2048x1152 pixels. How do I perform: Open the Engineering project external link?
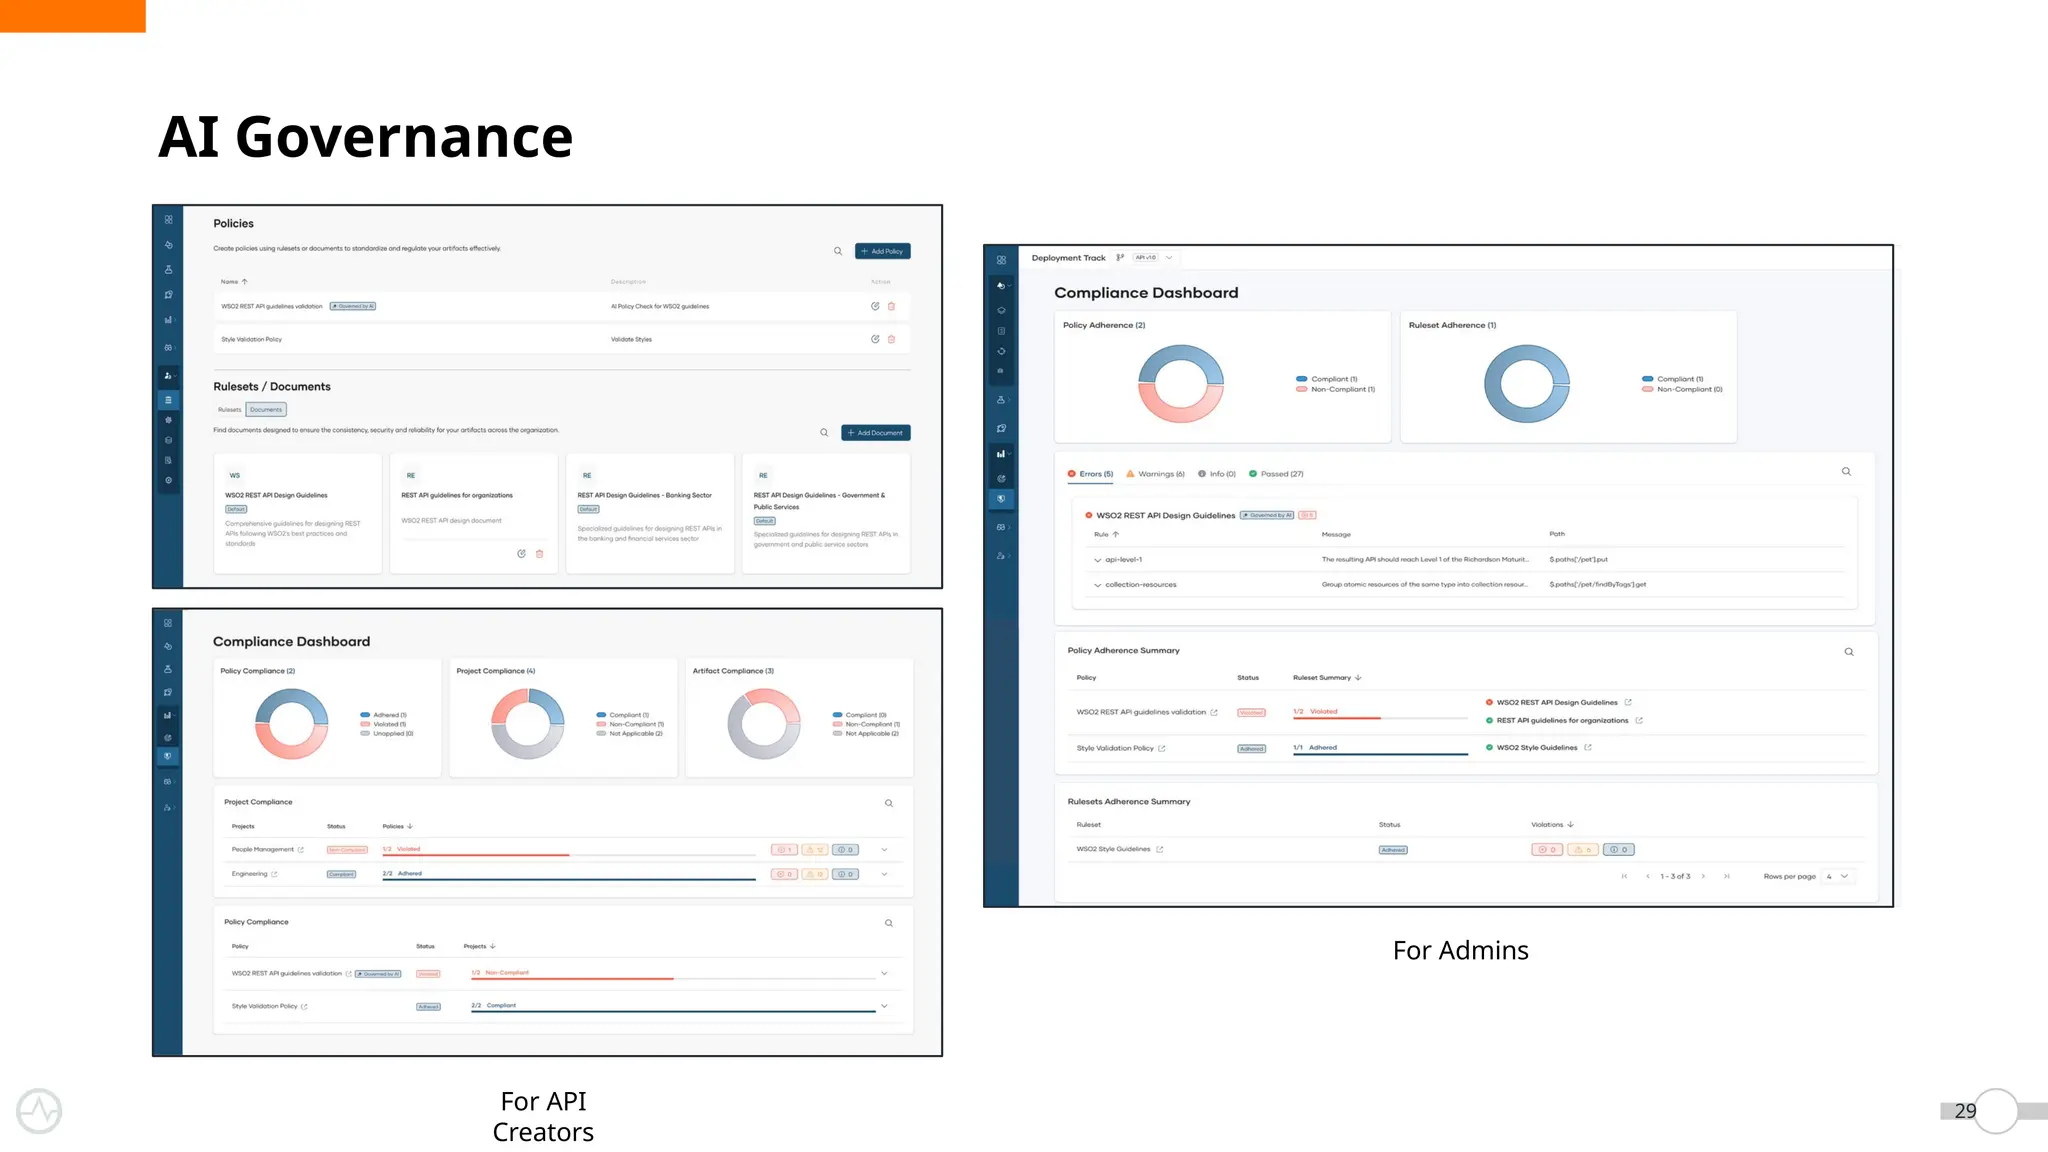click(274, 874)
